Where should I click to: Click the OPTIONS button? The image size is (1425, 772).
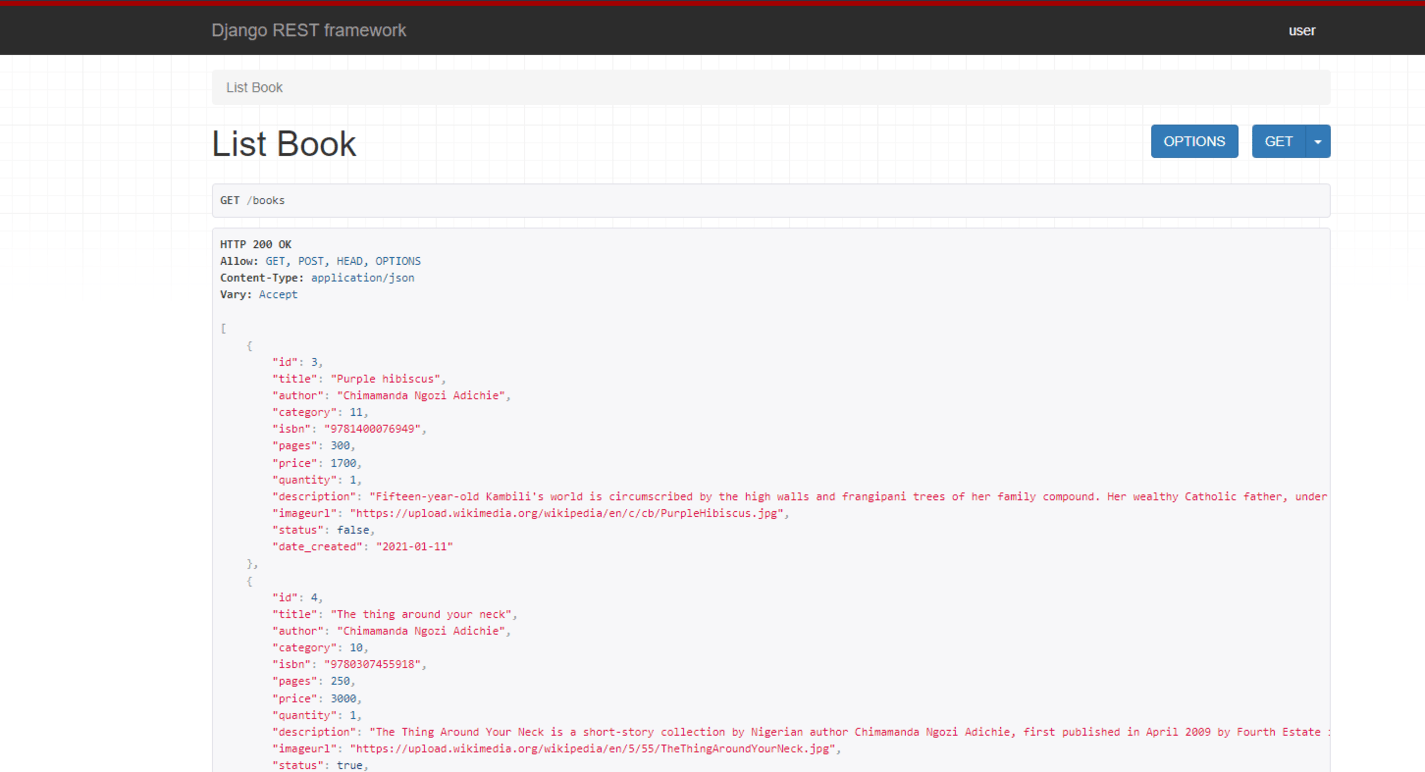(x=1194, y=141)
